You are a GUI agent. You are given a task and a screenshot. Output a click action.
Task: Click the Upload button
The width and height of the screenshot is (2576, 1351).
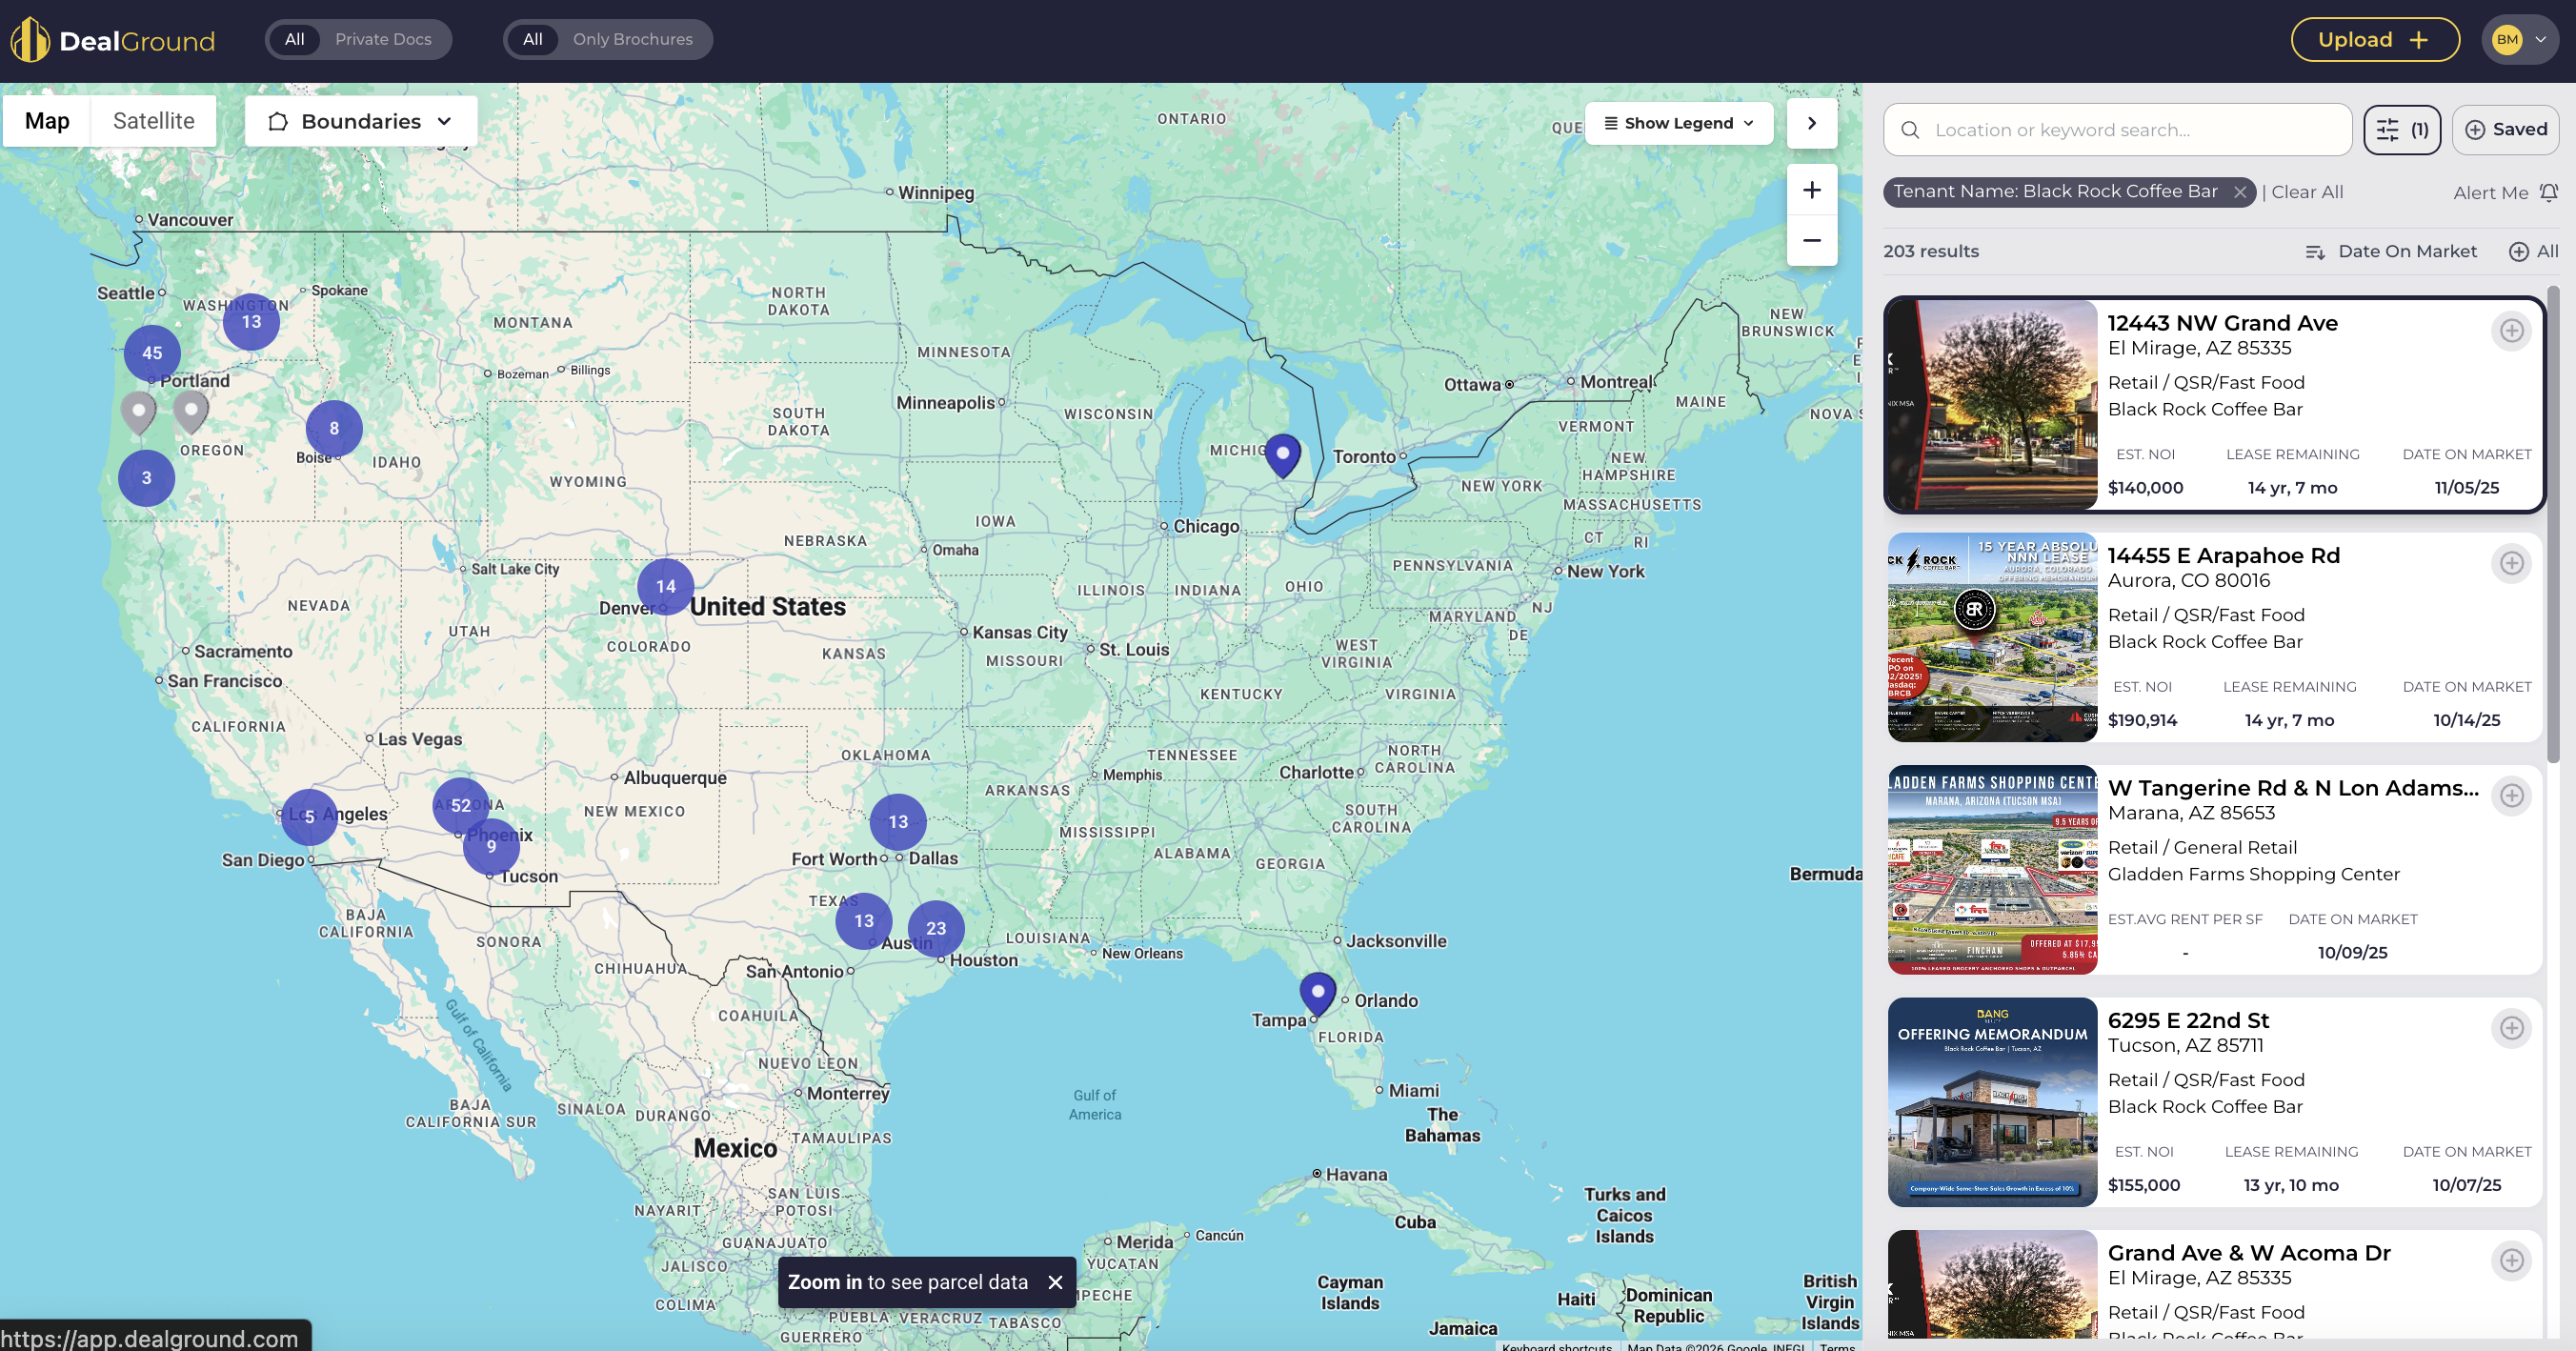point(2374,40)
